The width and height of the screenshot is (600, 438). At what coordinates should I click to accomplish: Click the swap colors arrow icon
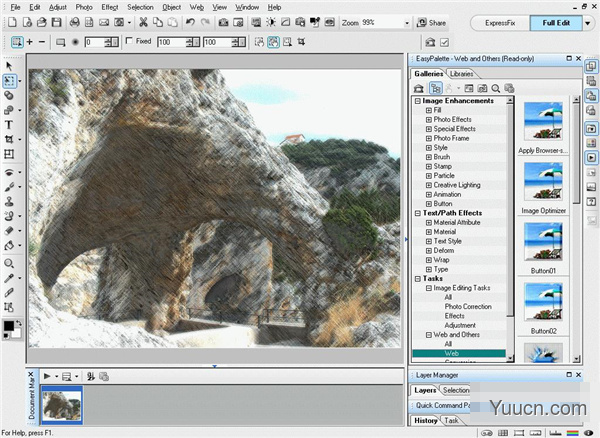tap(18, 323)
